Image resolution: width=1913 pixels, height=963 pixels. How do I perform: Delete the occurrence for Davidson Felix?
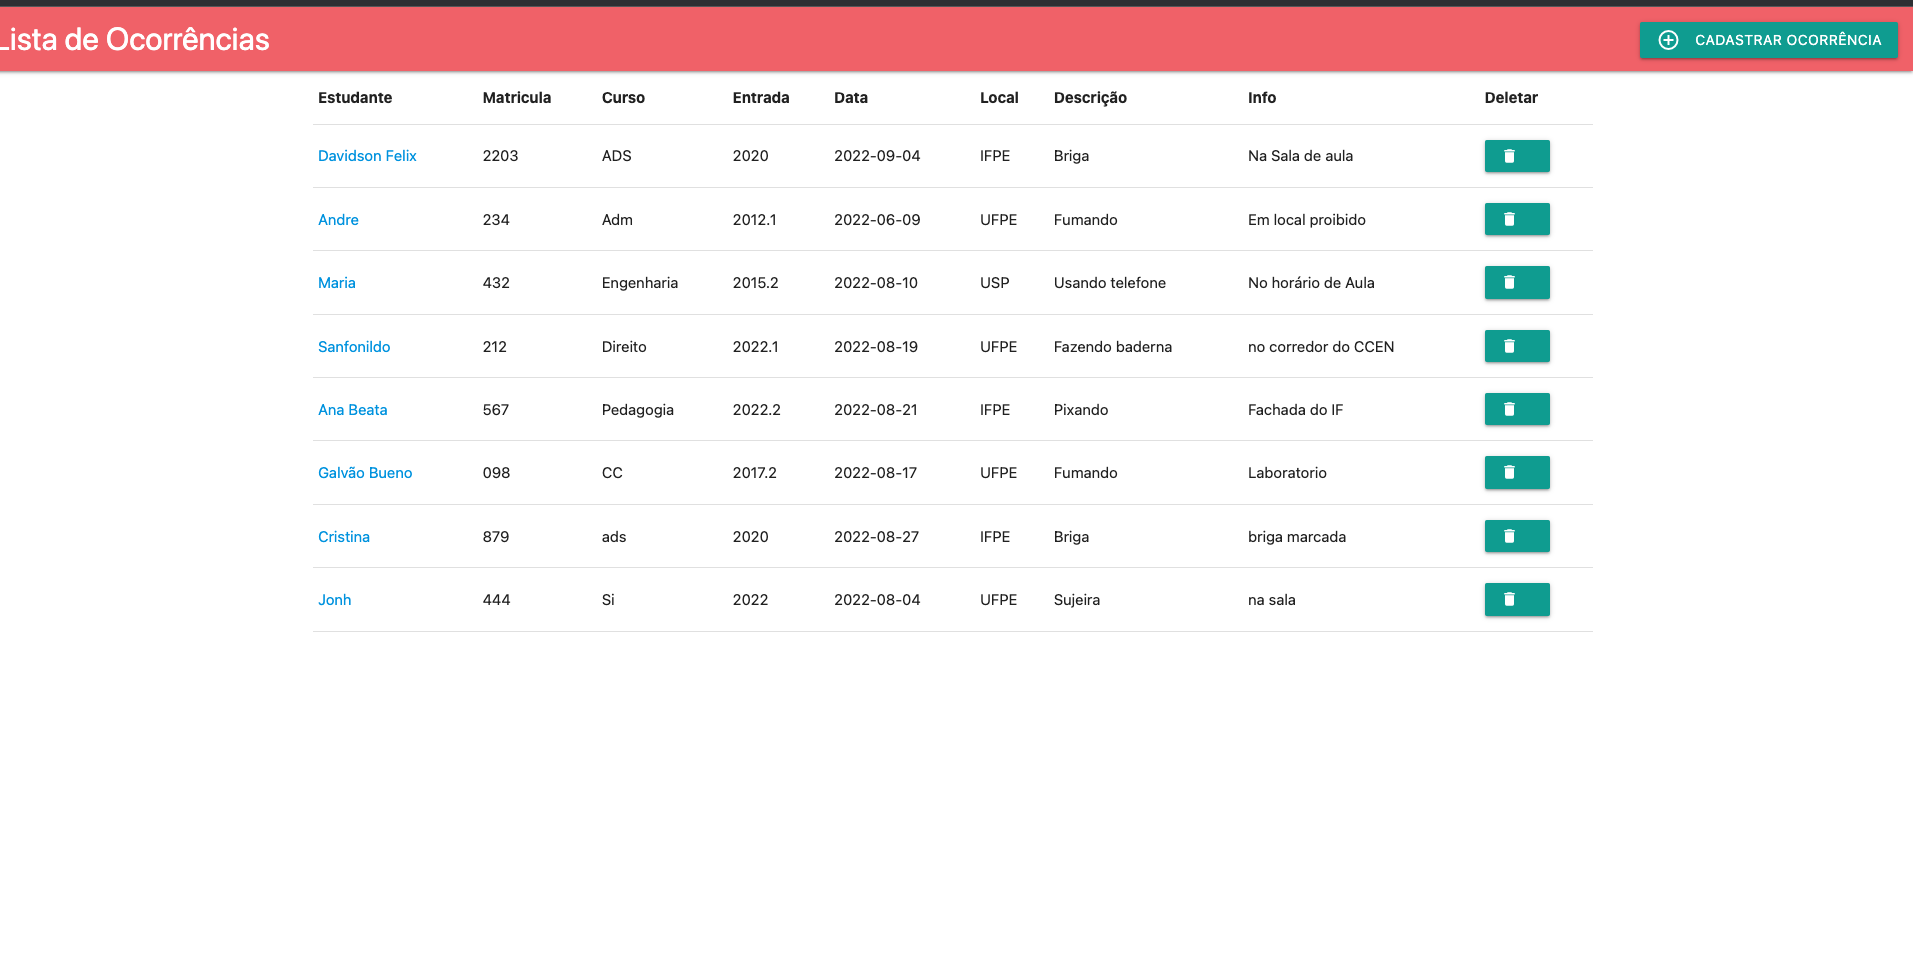(x=1516, y=156)
